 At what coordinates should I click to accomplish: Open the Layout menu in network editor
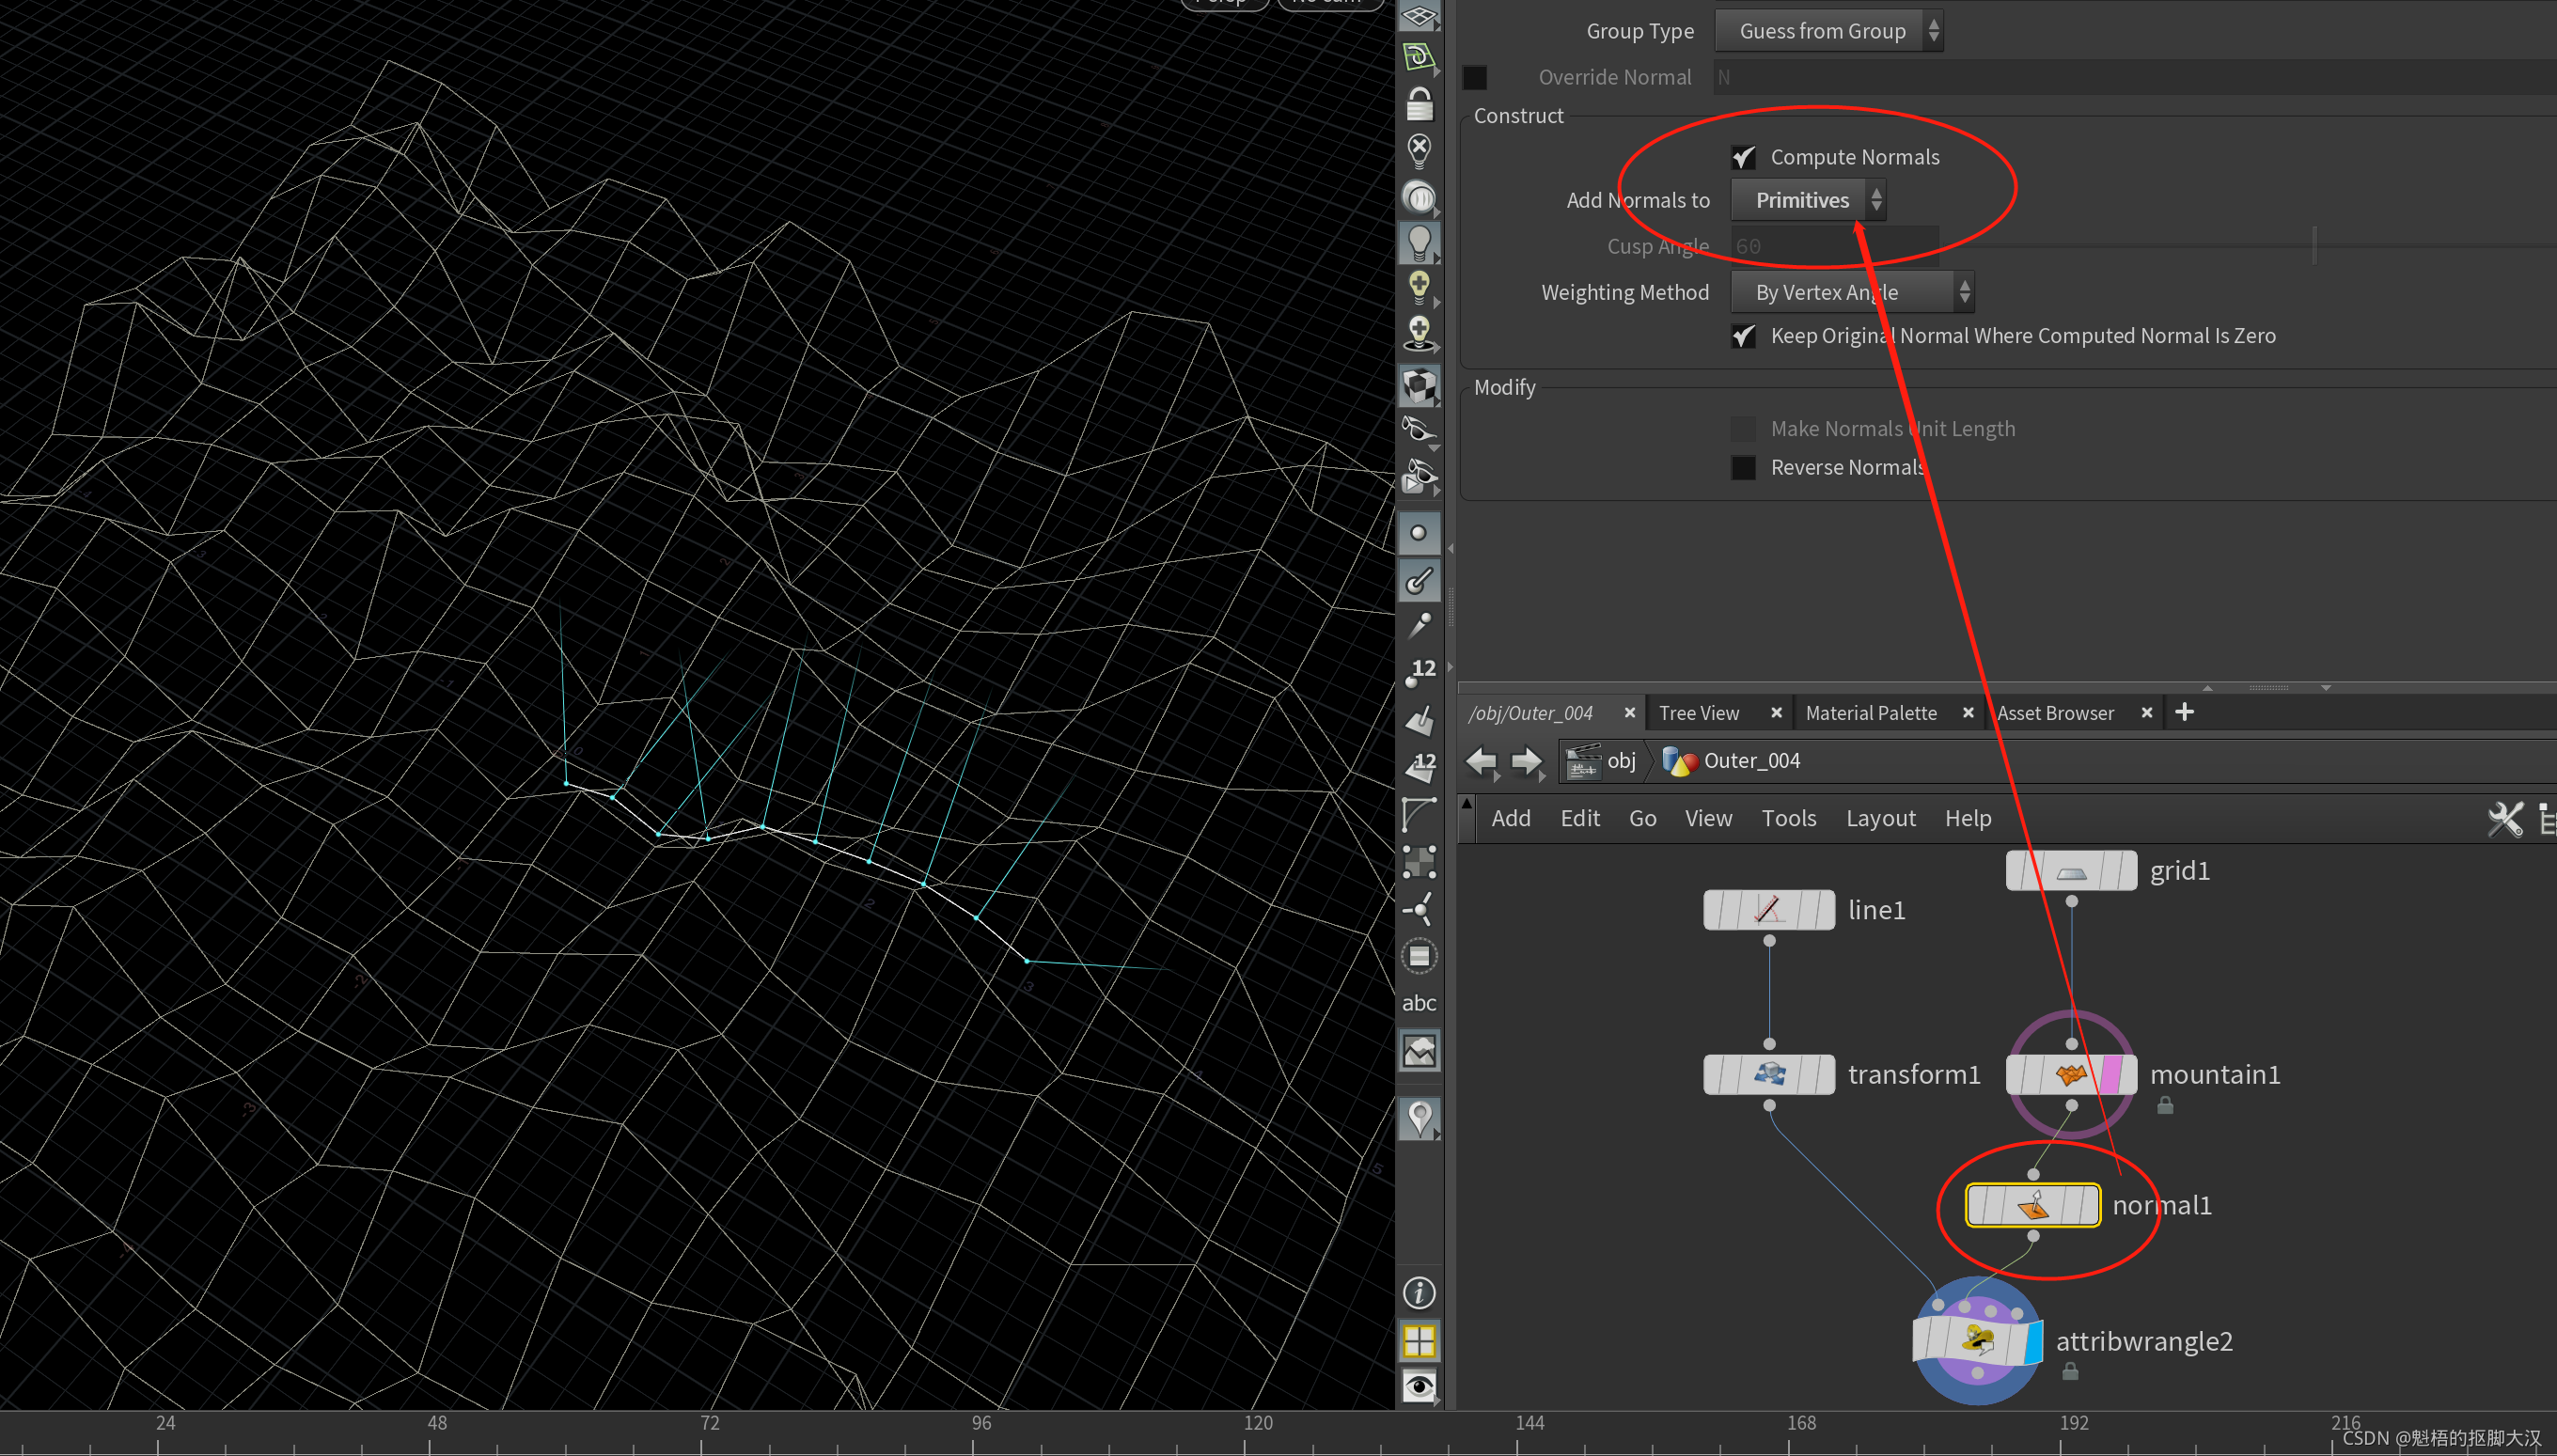(1880, 818)
